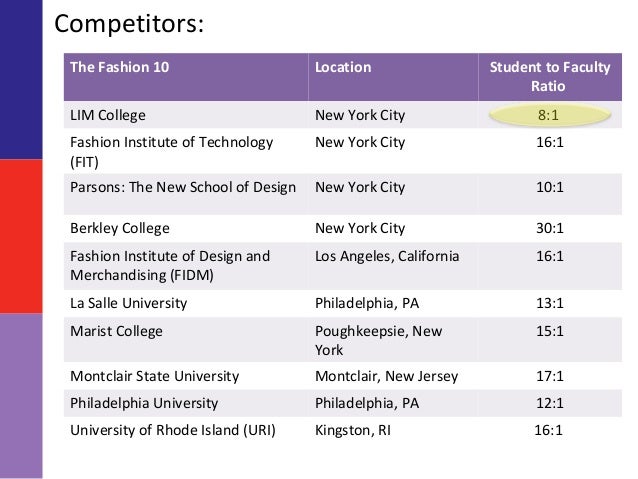Select the Location column header
The height and width of the screenshot is (479, 638).
[x=393, y=77]
